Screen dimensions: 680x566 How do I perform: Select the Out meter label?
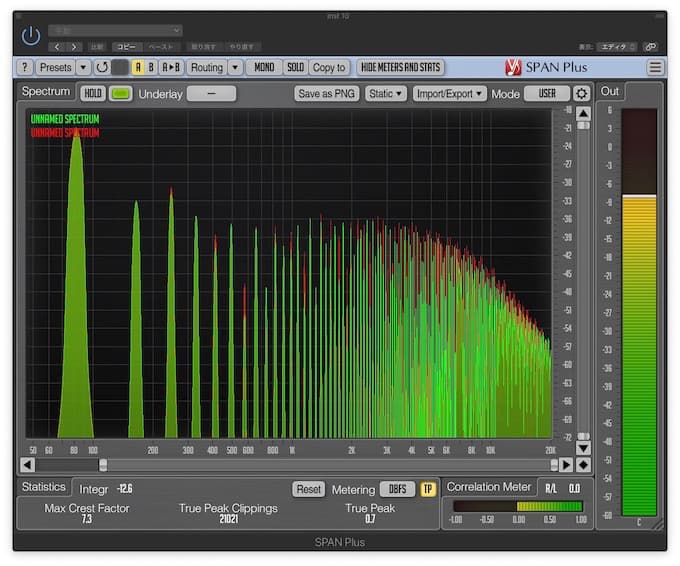point(609,91)
